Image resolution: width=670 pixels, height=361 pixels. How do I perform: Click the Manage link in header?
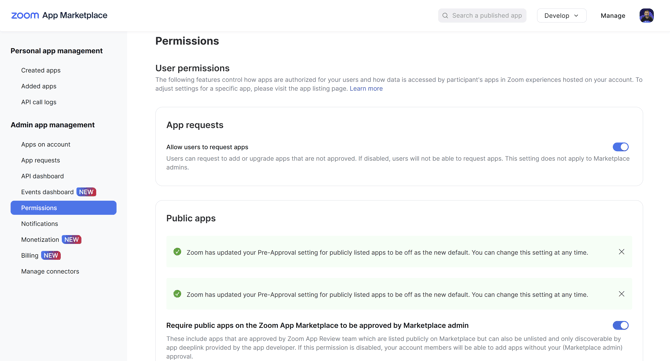[x=613, y=15]
